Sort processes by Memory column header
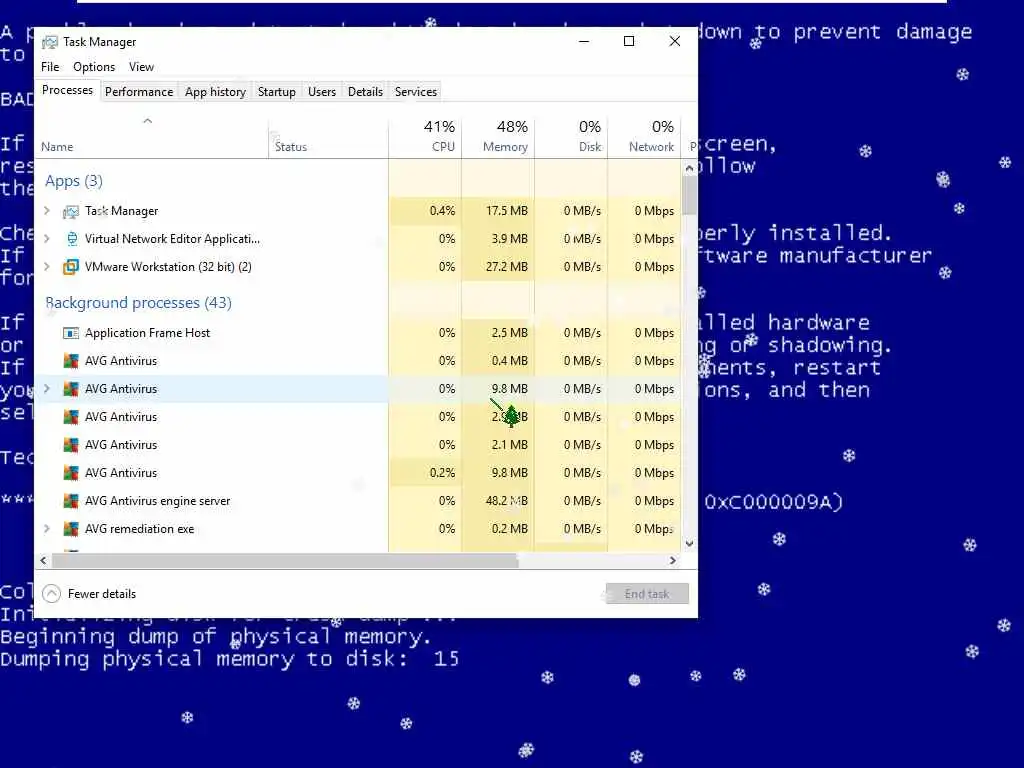 498,137
